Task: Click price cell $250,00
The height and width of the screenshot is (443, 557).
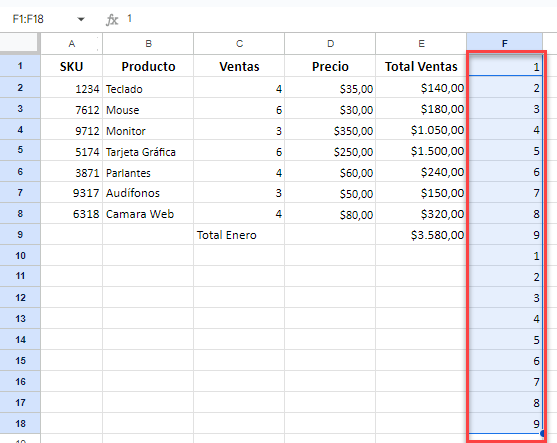Action: click(330, 150)
